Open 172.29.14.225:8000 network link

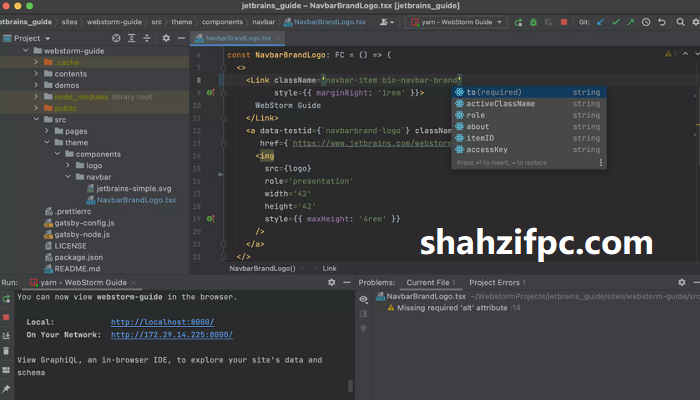172,334
